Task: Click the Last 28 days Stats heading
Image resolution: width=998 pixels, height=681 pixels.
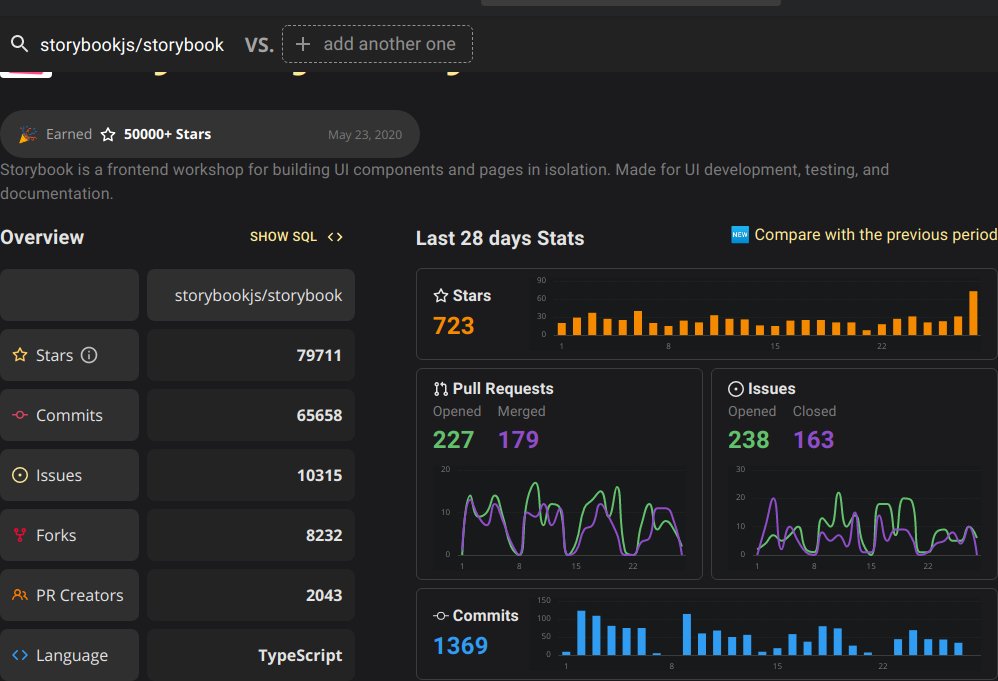Action: pyautogui.click(x=500, y=238)
